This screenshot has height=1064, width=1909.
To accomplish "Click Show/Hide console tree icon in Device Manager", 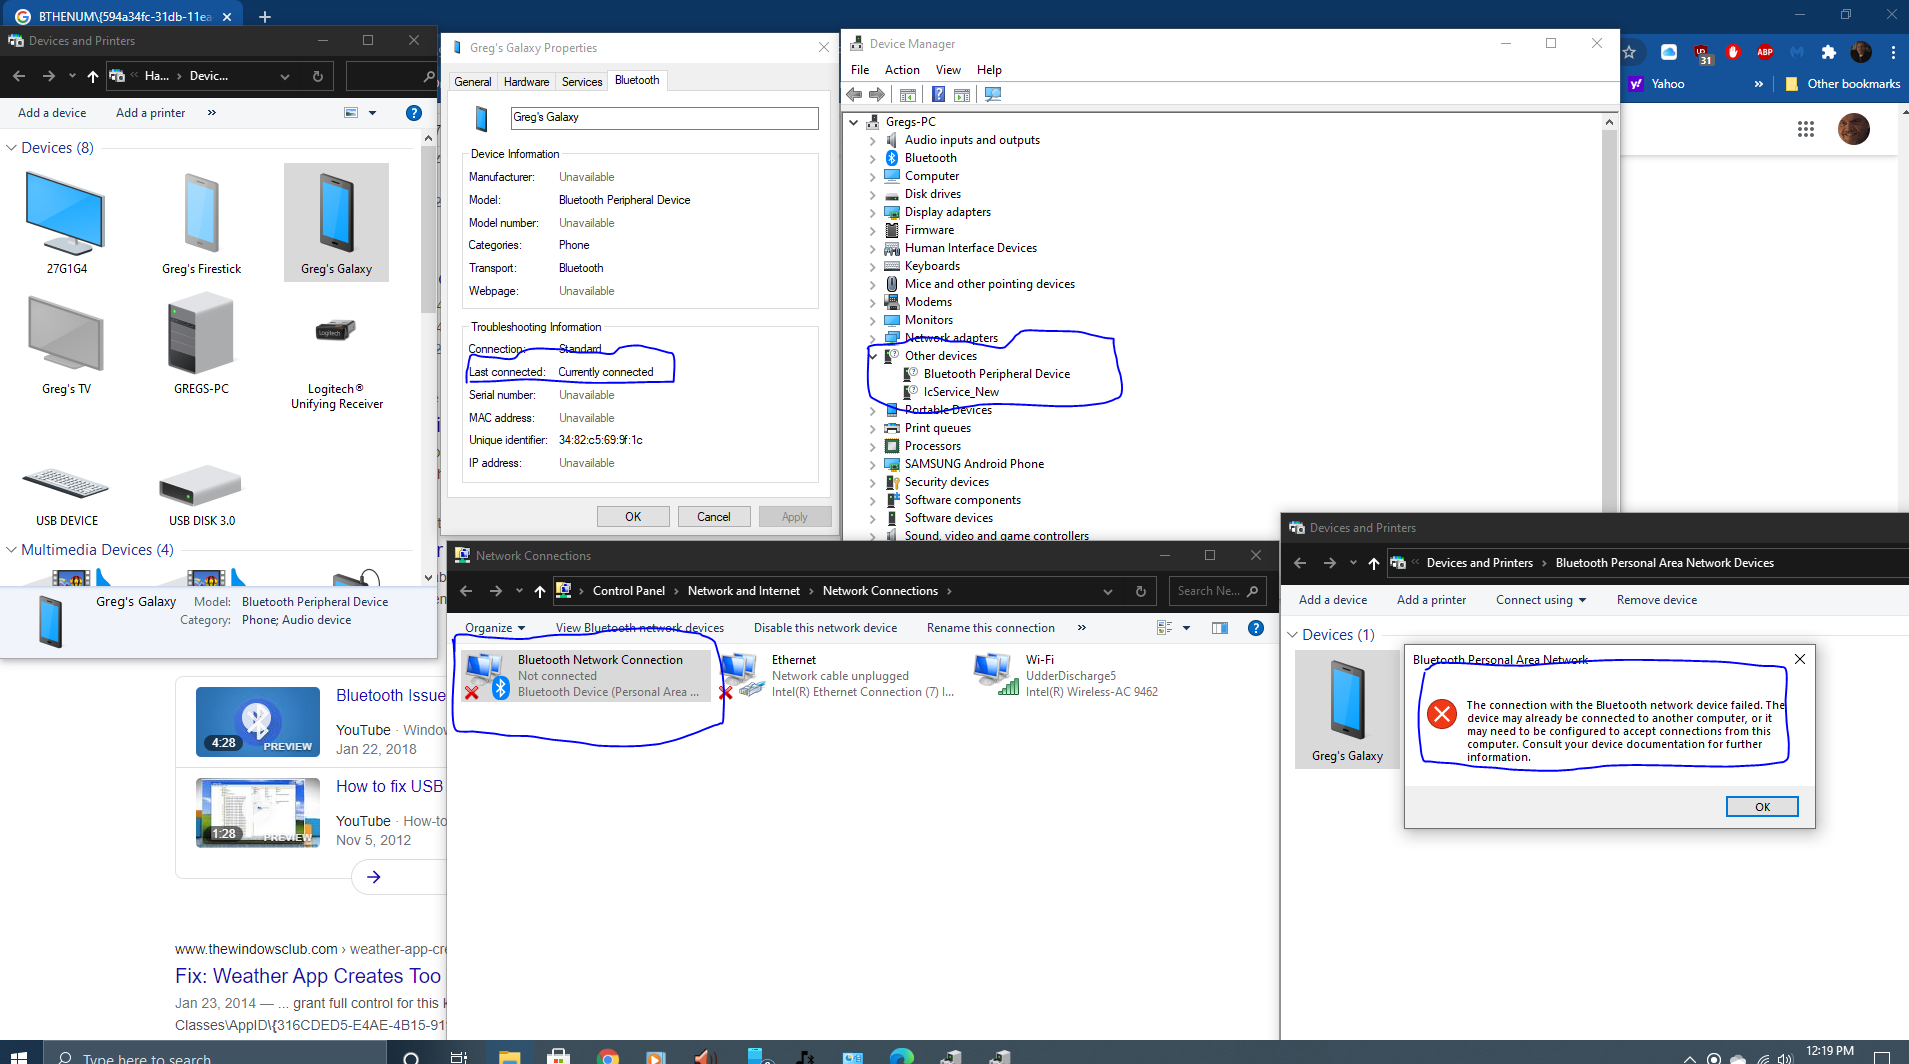I will 908,95.
